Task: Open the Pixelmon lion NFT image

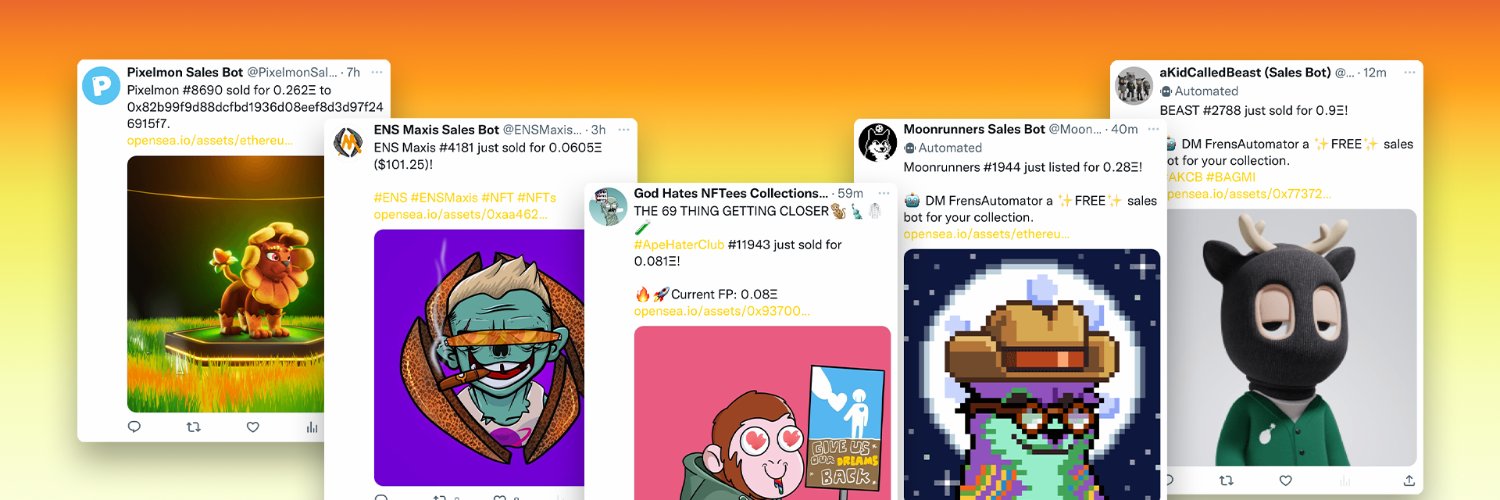Action: [226, 284]
